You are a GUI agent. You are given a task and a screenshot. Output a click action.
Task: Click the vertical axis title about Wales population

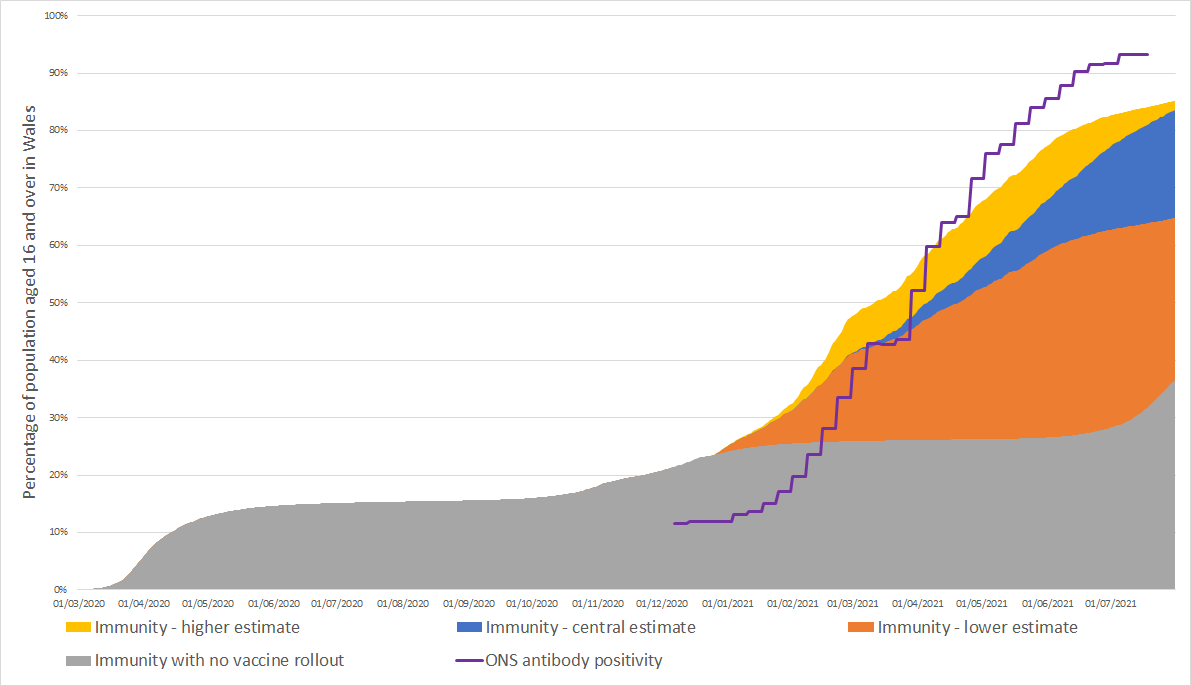coord(31,302)
